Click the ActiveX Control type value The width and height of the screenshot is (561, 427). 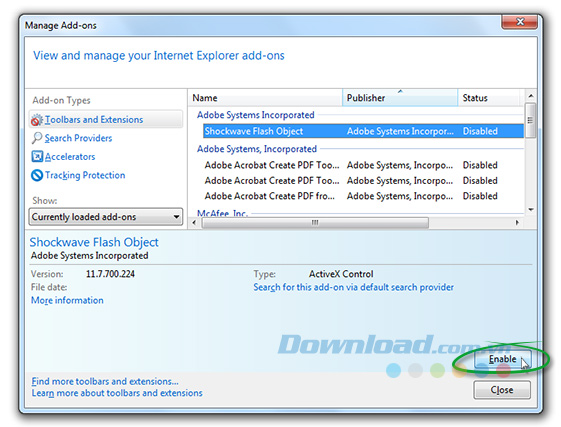point(341,274)
